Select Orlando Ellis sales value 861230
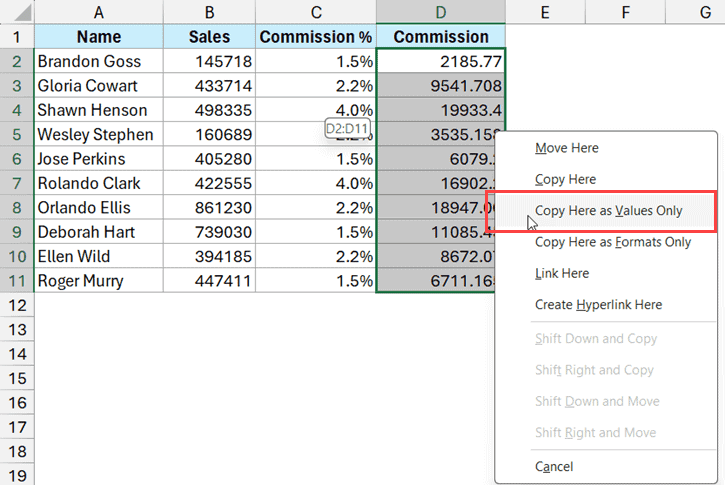Viewport: 725px width, 485px height. tap(209, 208)
